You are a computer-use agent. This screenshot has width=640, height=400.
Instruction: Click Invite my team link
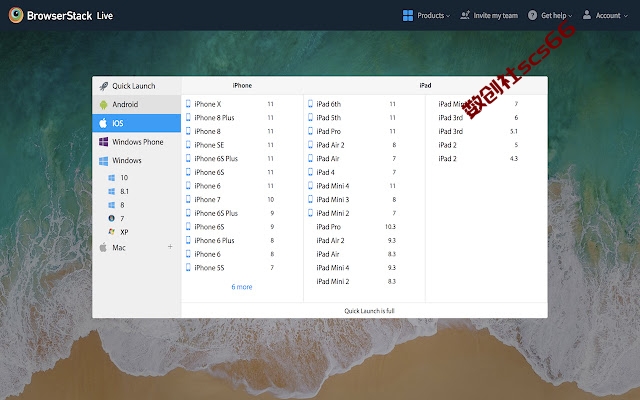(x=496, y=16)
